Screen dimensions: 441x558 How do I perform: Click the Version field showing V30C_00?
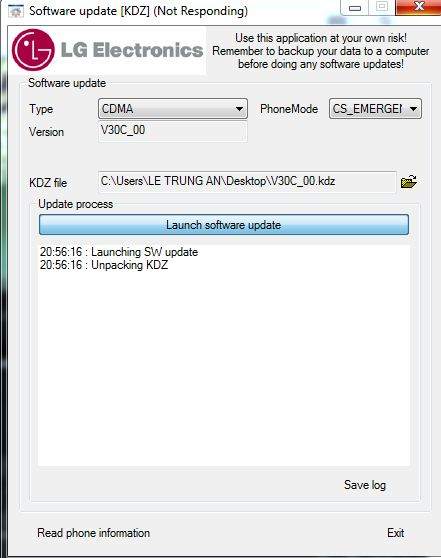[x=173, y=131]
